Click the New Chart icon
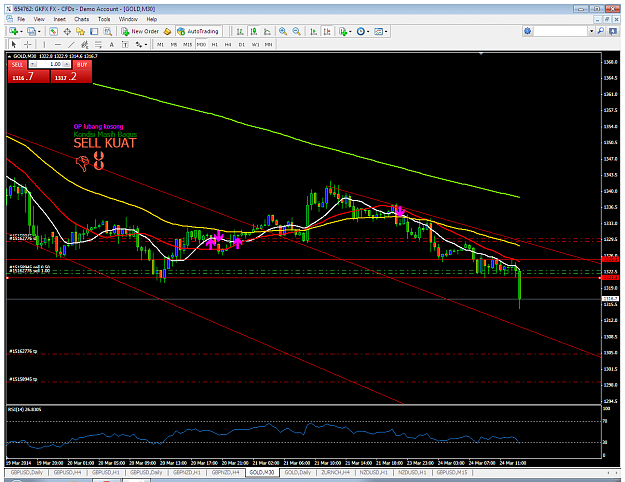625x482 pixels. tap(13, 31)
